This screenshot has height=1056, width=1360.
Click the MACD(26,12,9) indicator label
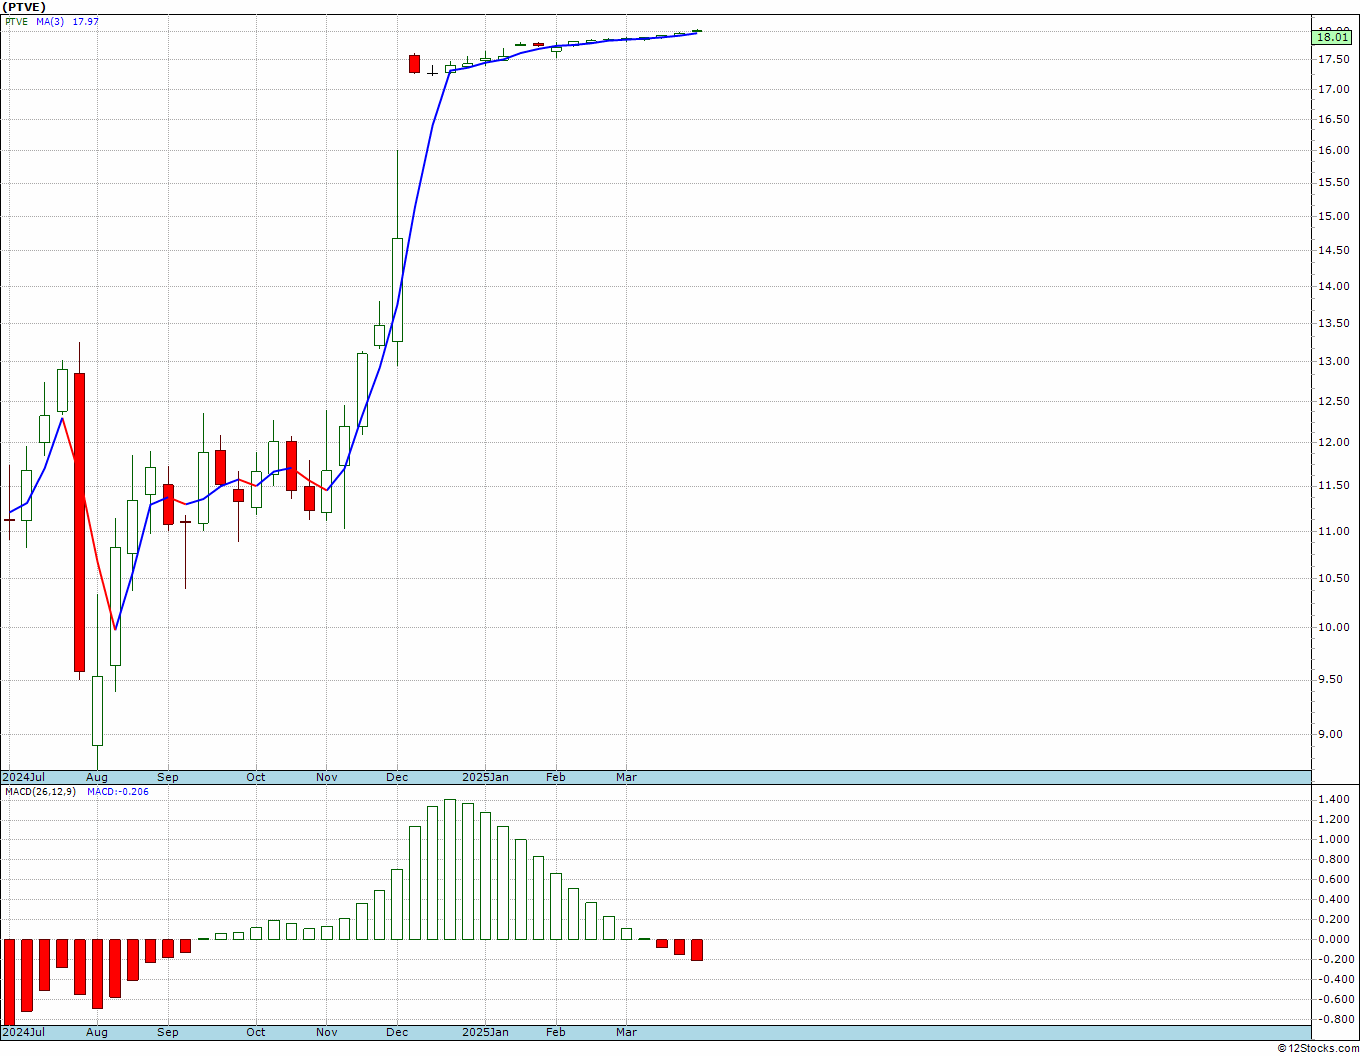[40, 792]
